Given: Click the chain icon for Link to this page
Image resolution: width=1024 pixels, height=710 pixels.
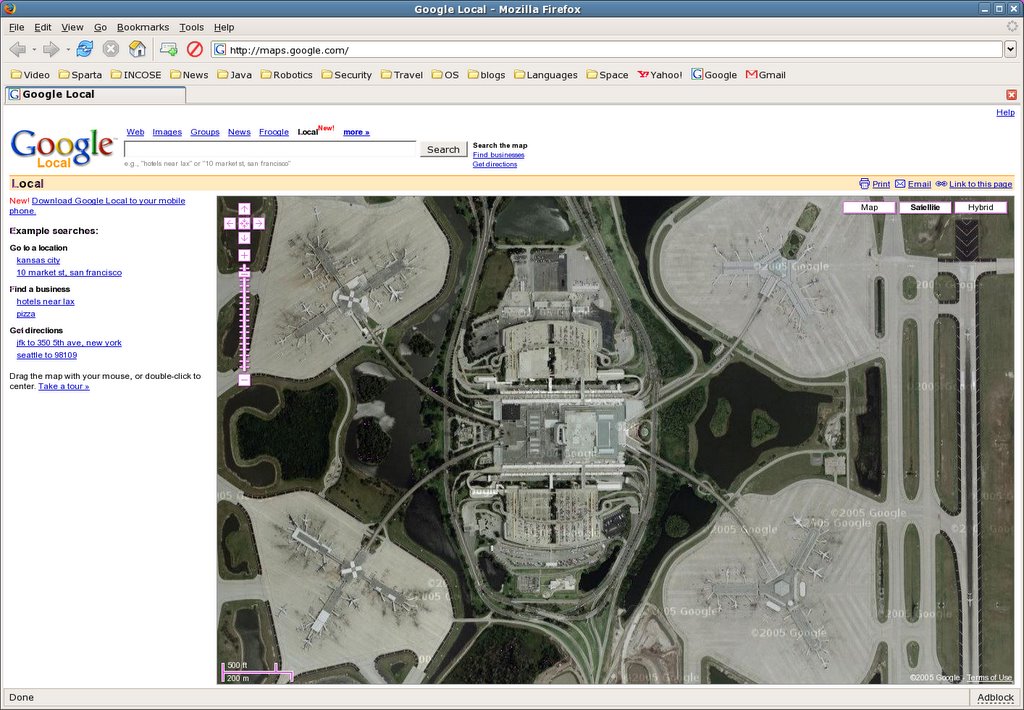Looking at the screenshot, I should [x=941, y=184].
